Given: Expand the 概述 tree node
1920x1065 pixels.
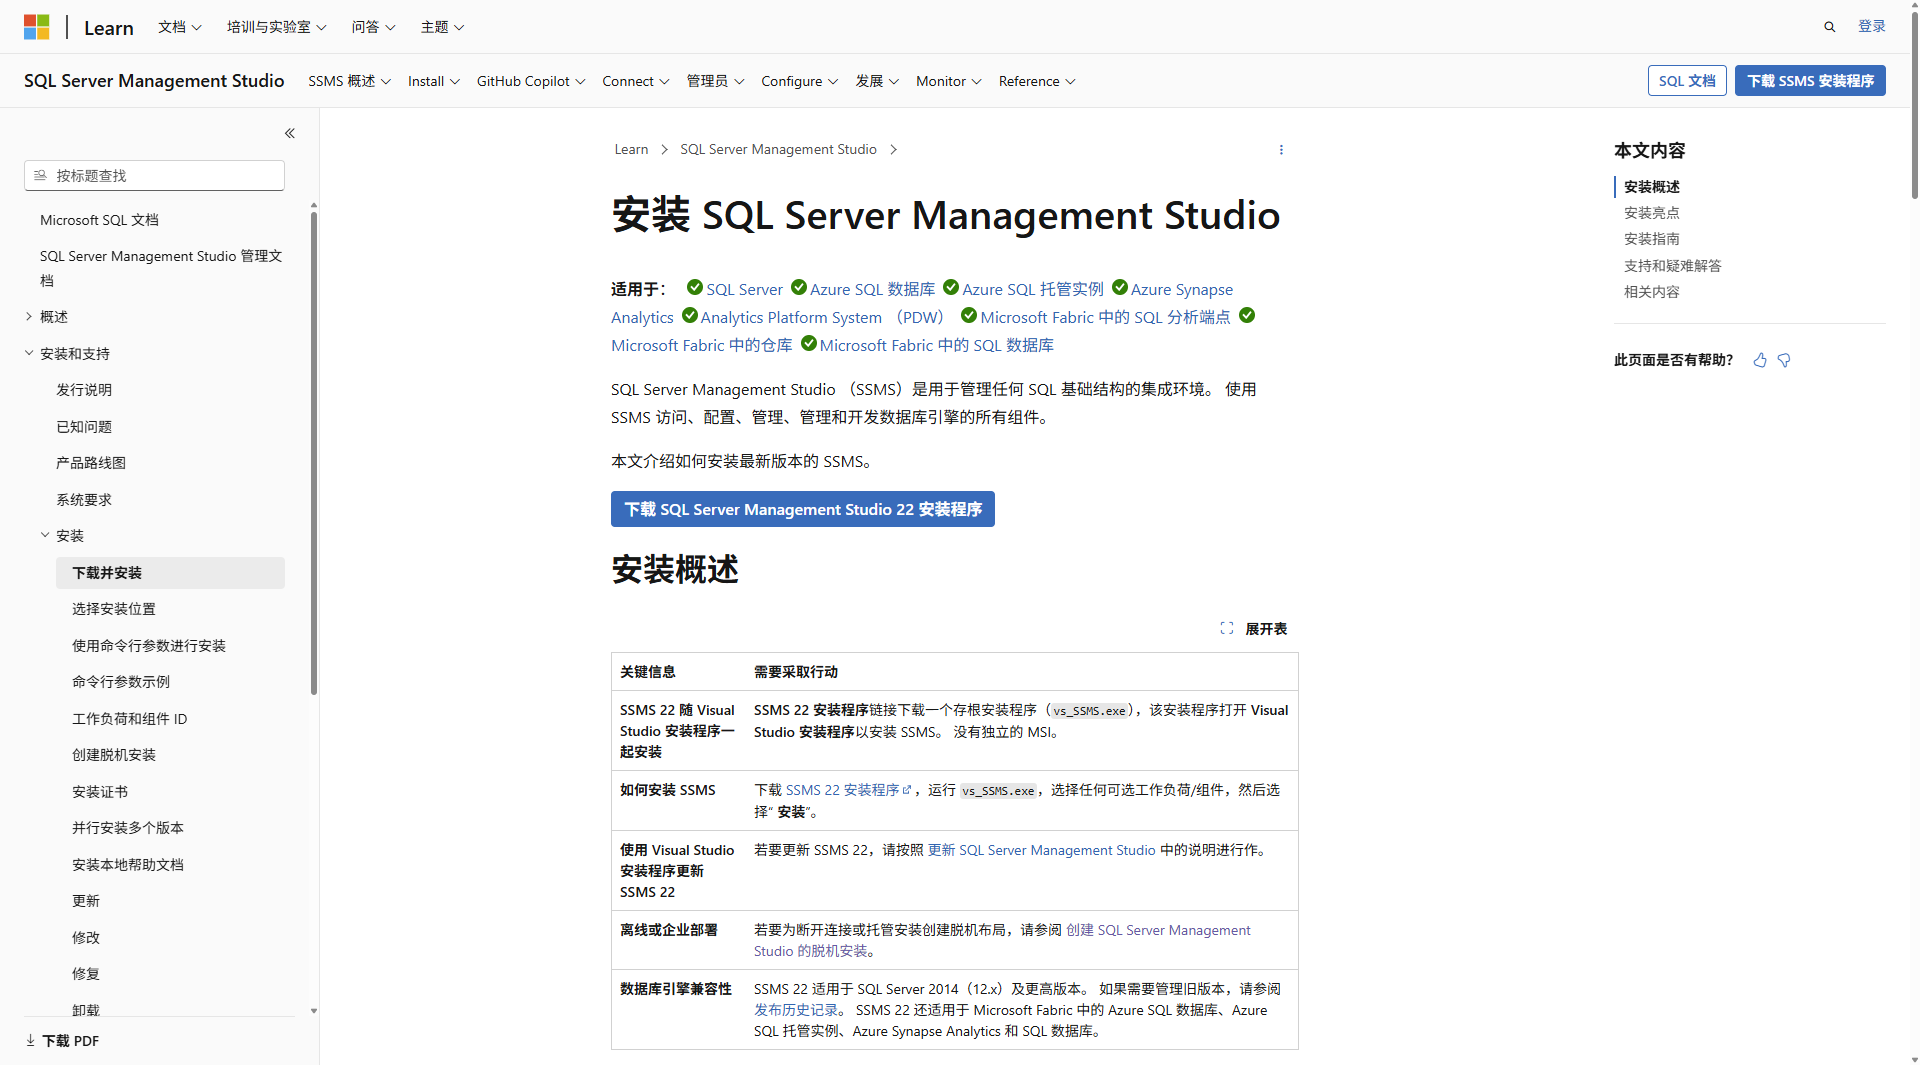Looking at the screenshot, I should [29, 316].
